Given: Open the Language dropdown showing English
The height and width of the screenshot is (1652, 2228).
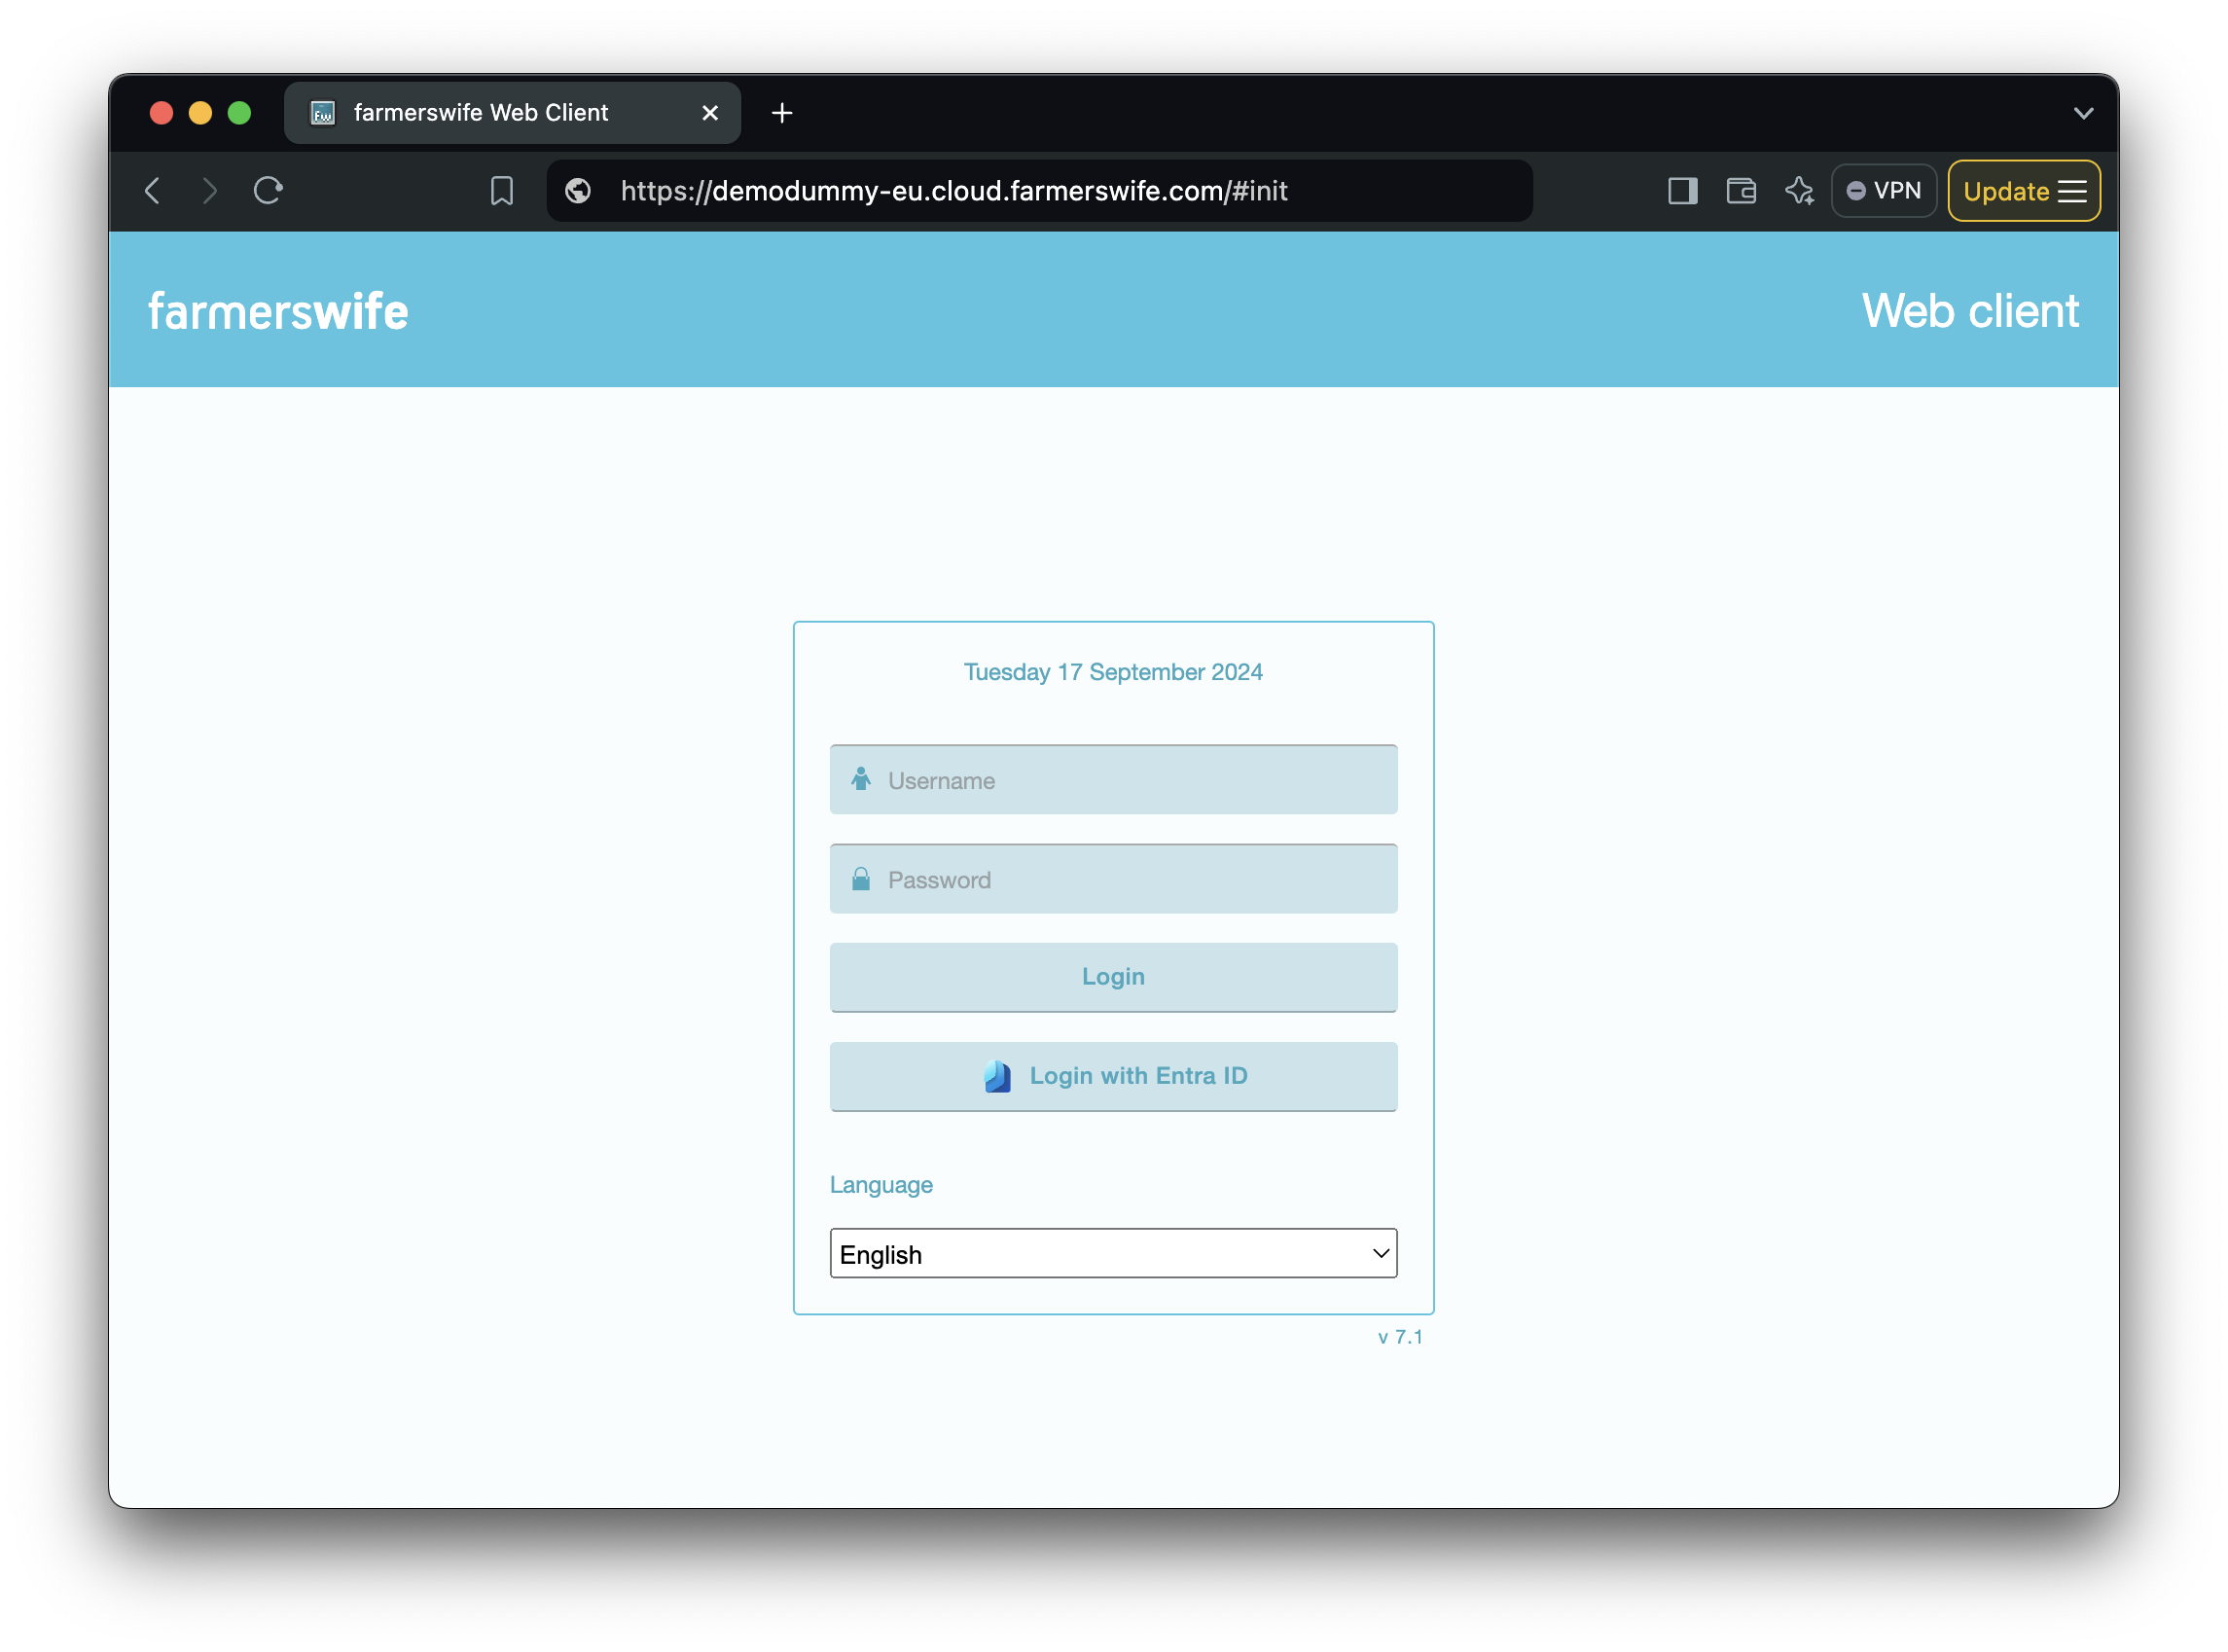Looking at the screenshot, I should (1113, 1253).
